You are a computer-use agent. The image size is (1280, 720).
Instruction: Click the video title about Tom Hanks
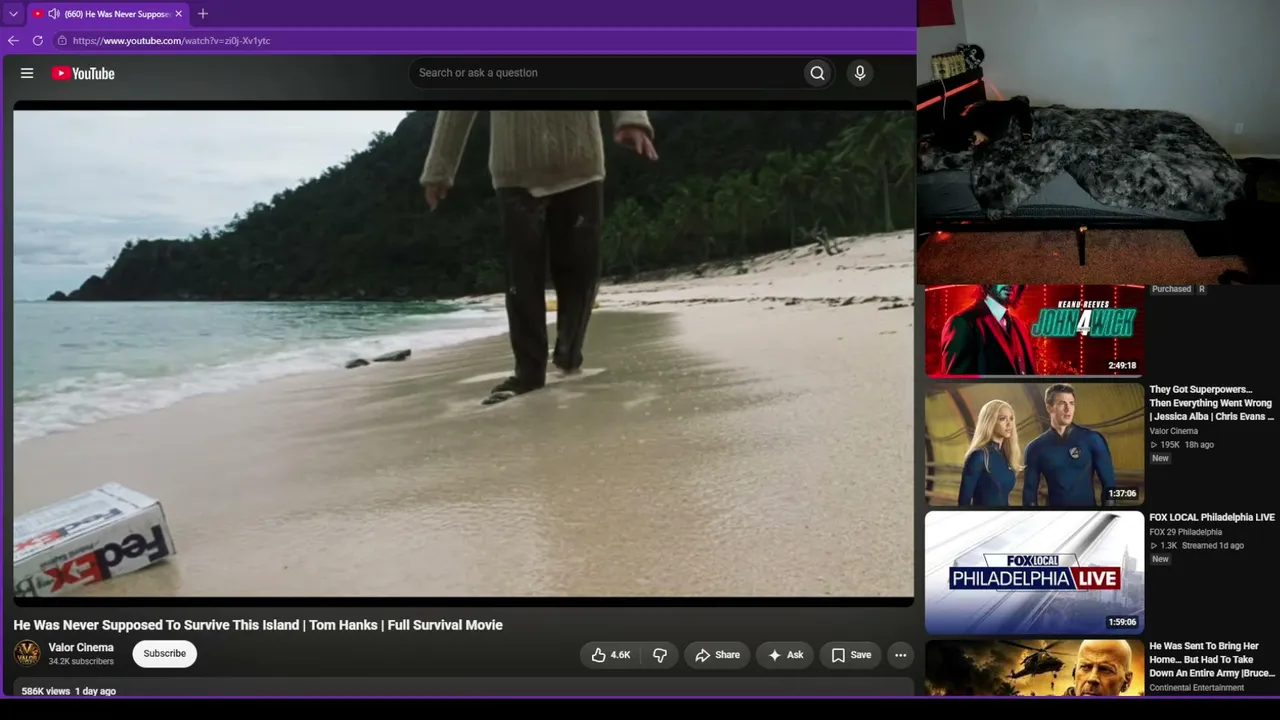click(258, 625)
